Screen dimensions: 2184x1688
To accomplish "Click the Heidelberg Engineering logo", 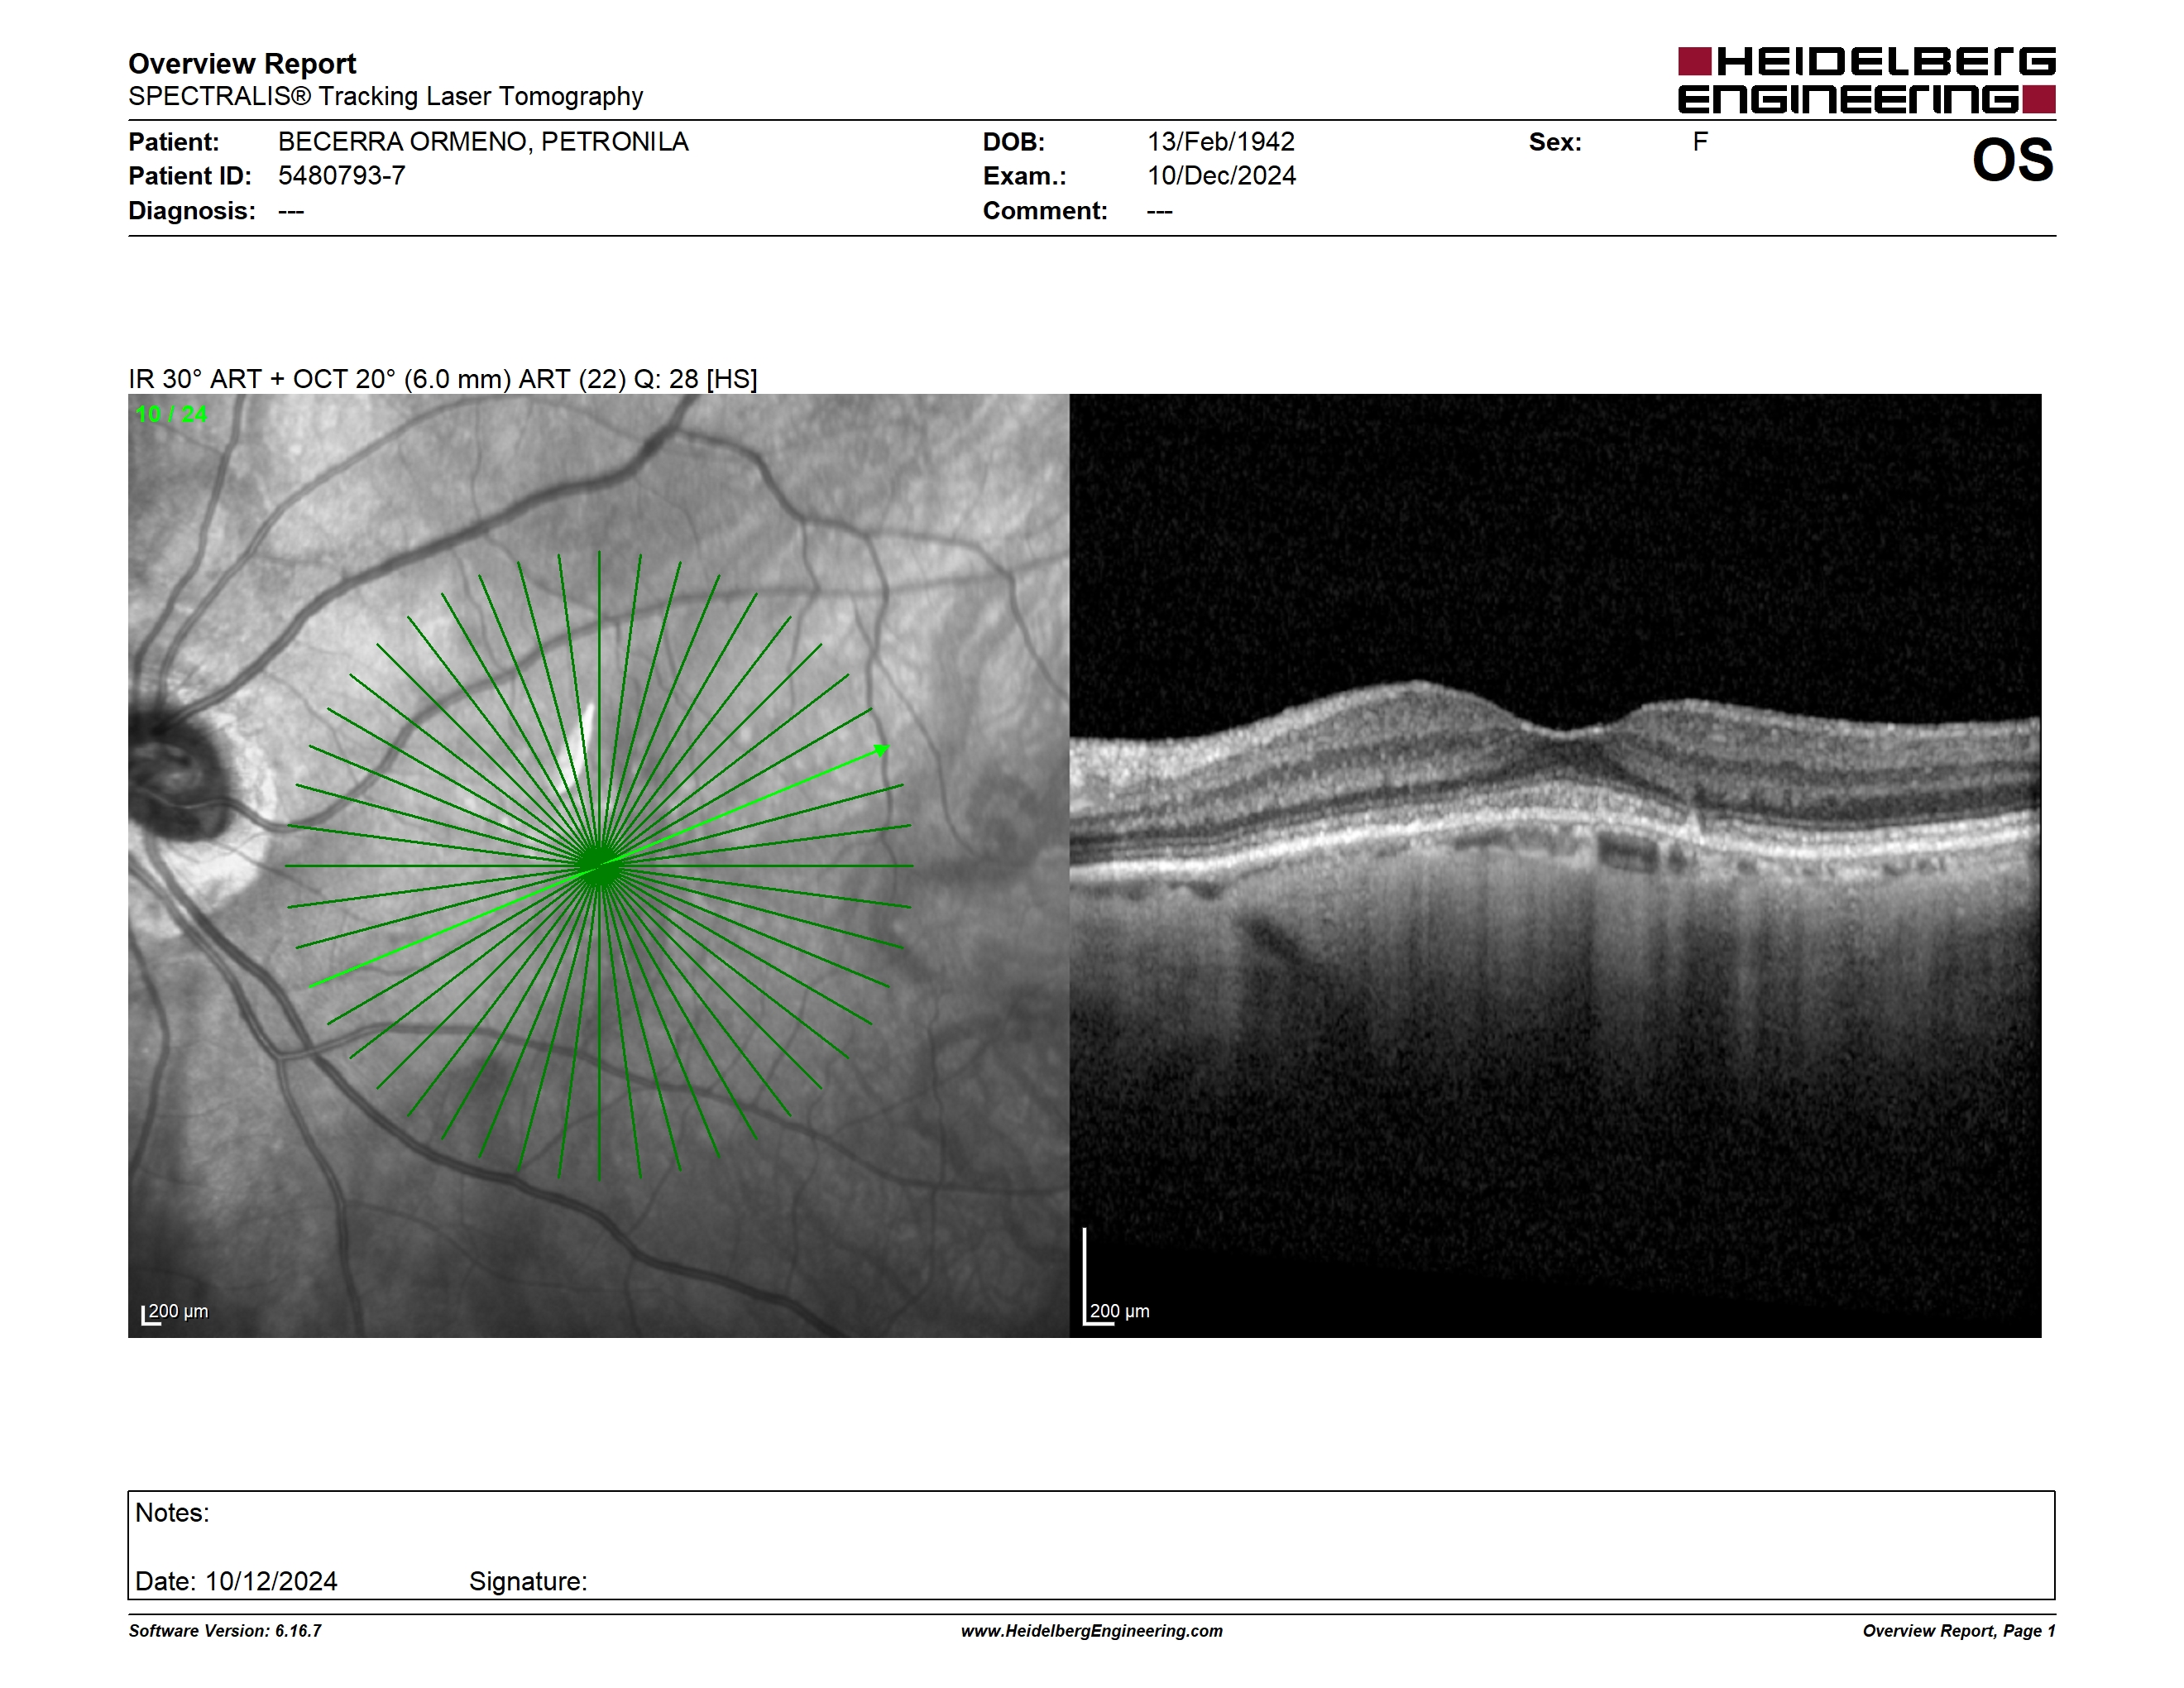I will click(x=1866, y=80).
